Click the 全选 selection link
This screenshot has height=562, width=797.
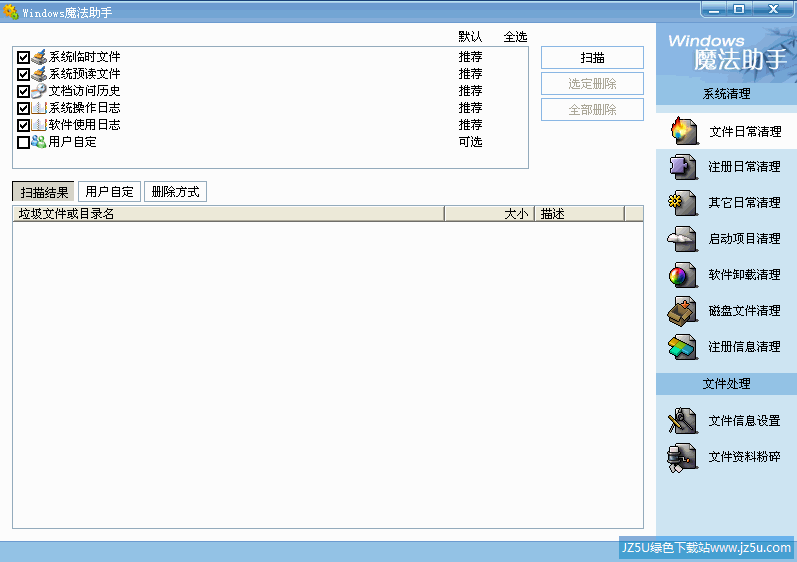tap(515, 37)
